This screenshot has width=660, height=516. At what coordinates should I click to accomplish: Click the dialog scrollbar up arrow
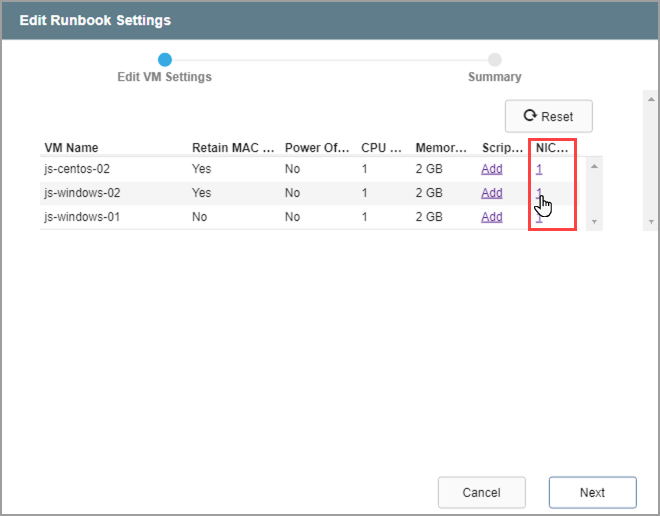click(649, 100)
